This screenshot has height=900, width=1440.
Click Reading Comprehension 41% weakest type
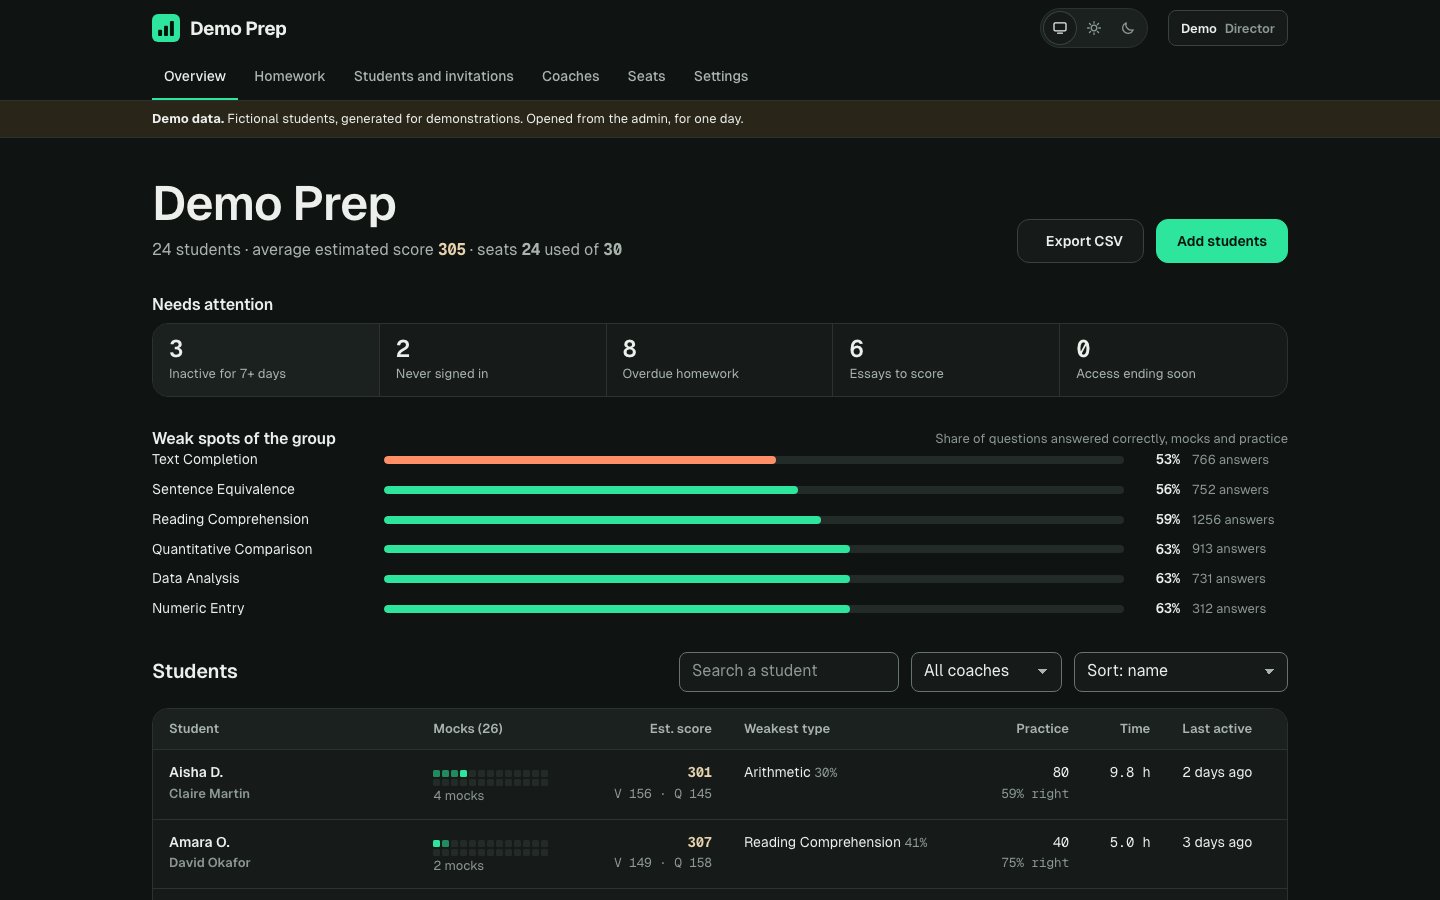[x=836, y=842]
